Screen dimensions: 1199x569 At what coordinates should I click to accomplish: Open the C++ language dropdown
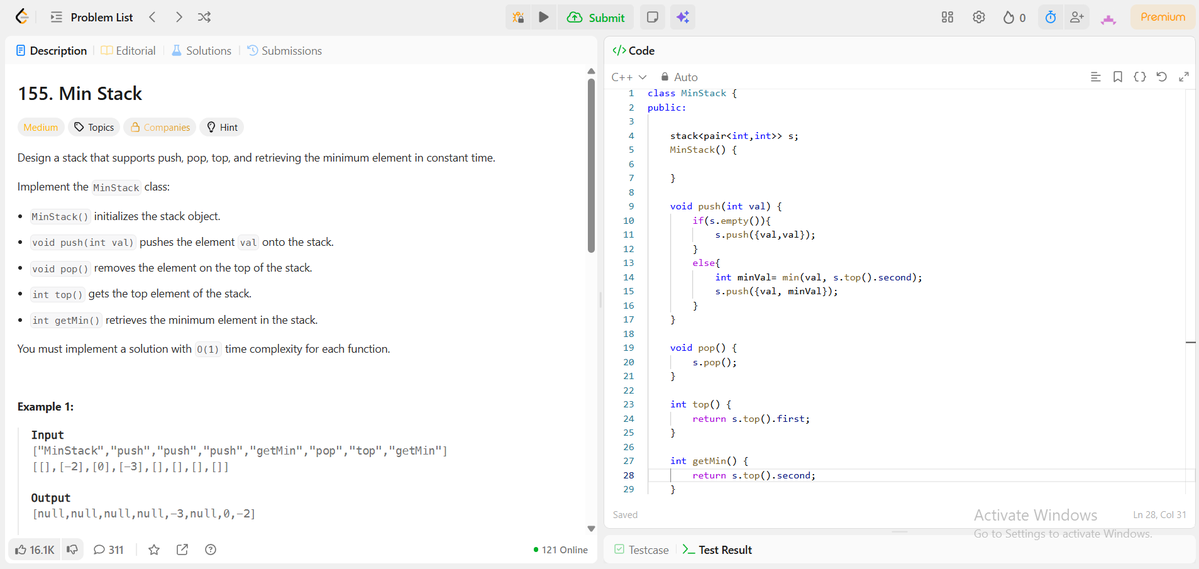pyautogui.click(x=629, y=76)
